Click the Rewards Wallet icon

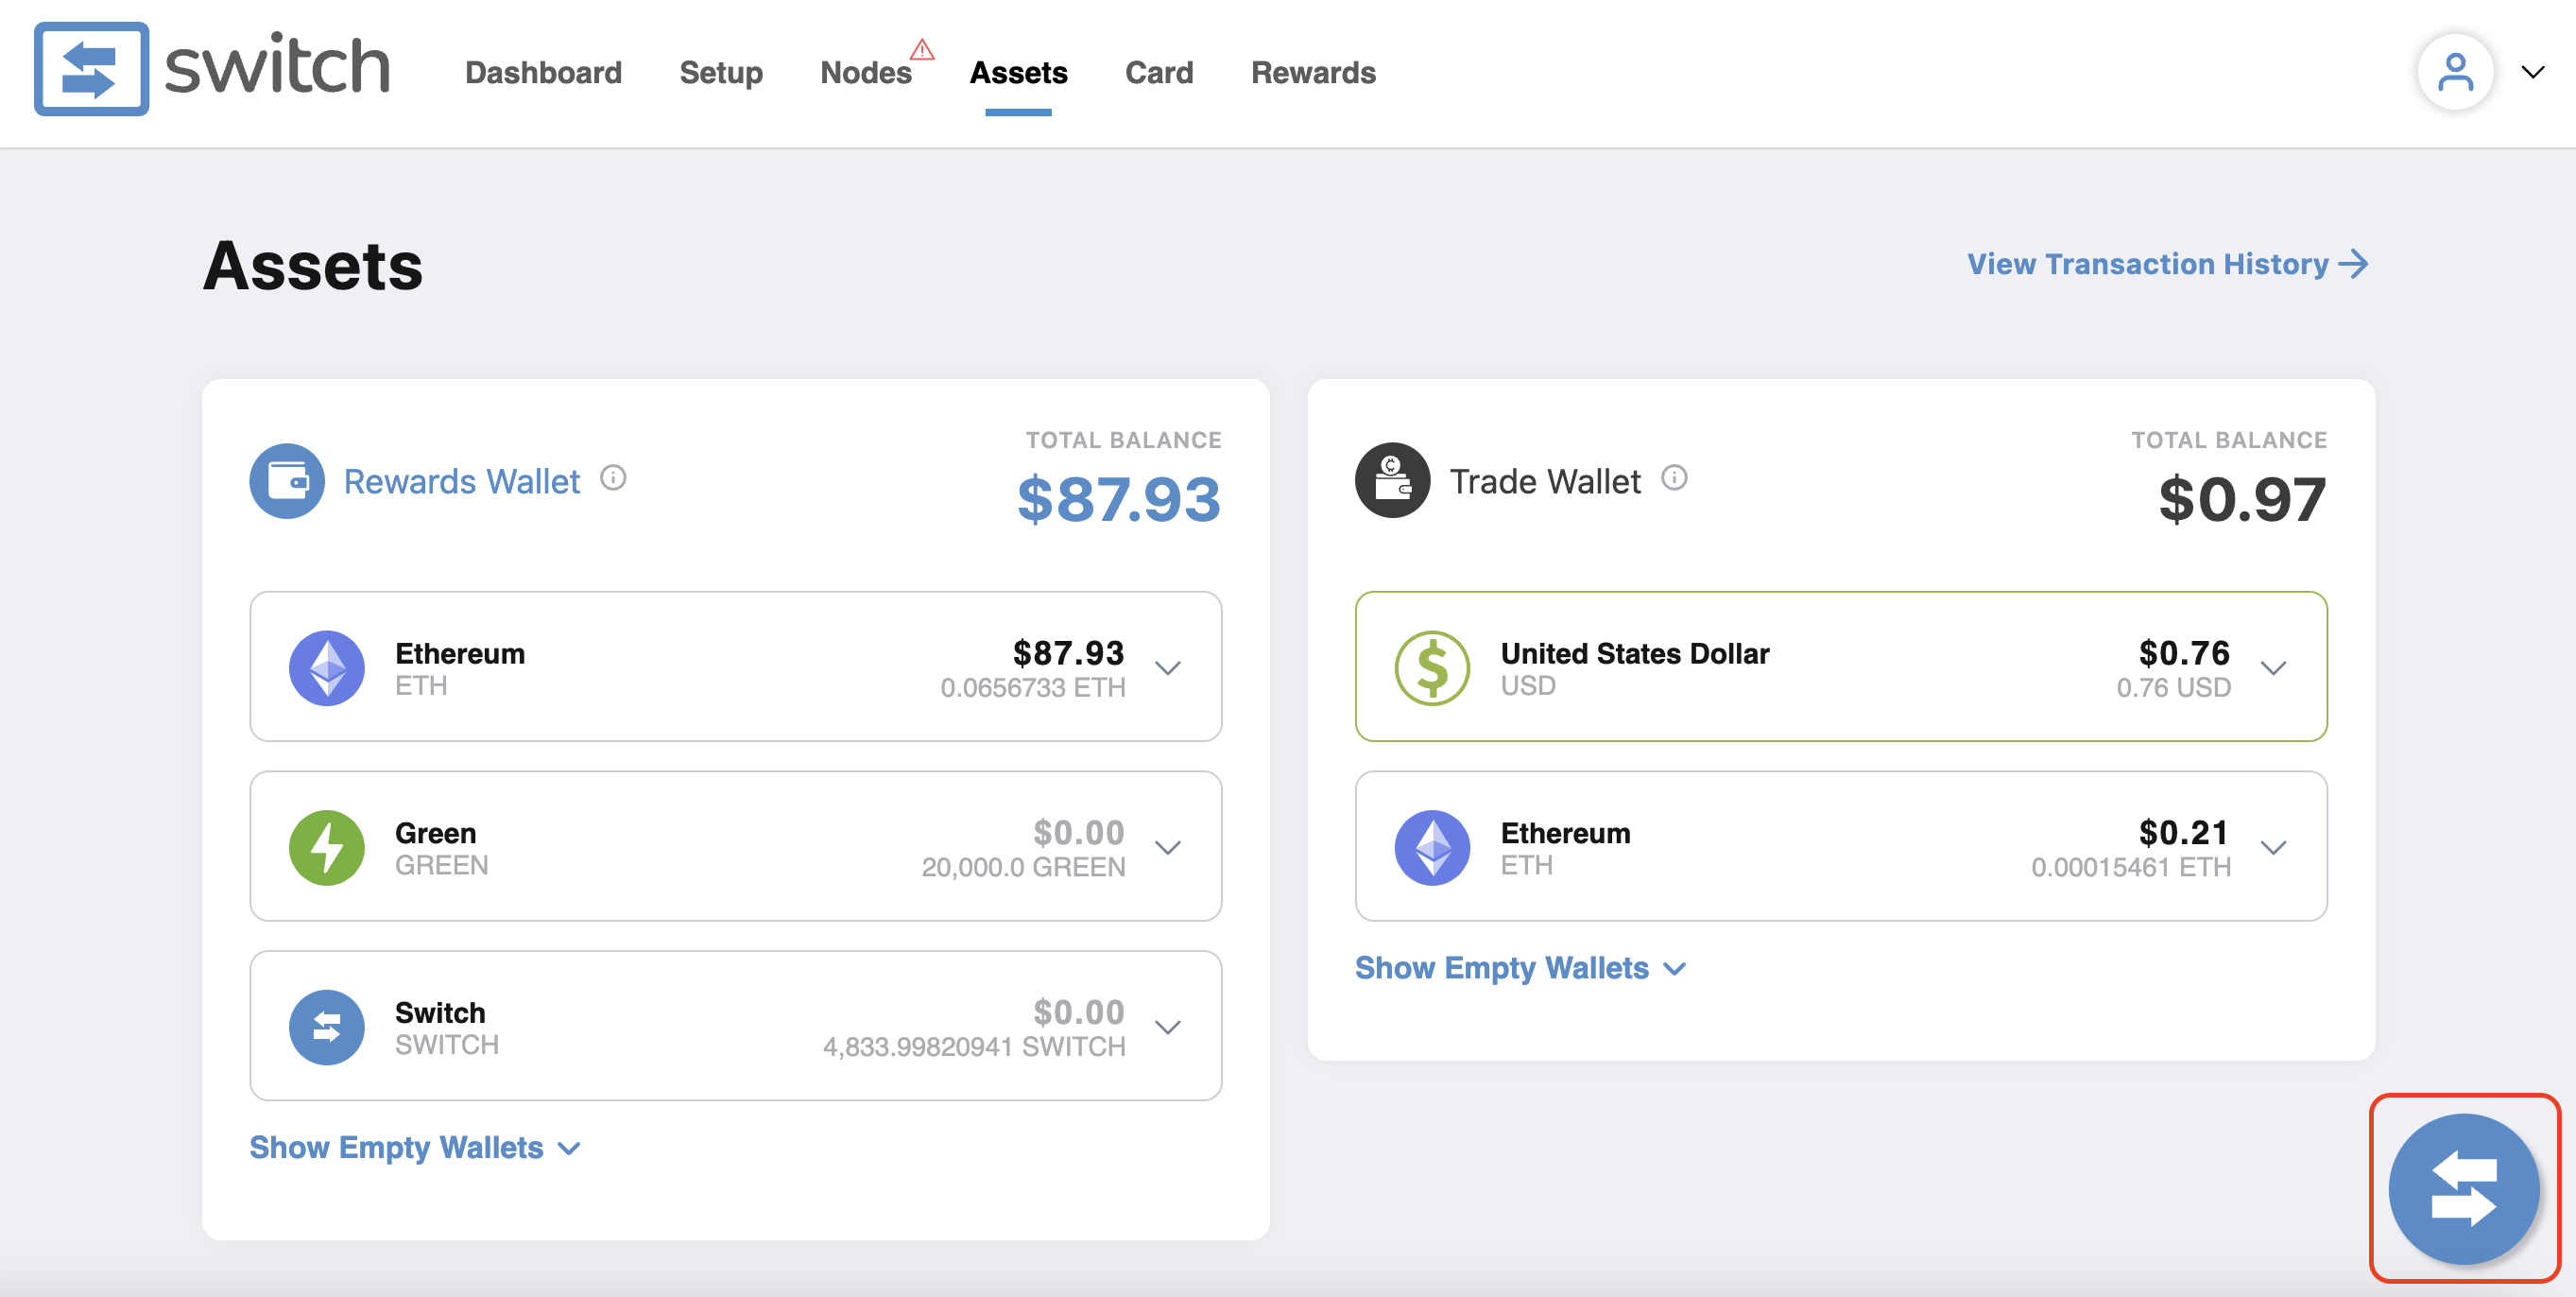(287, 481)
